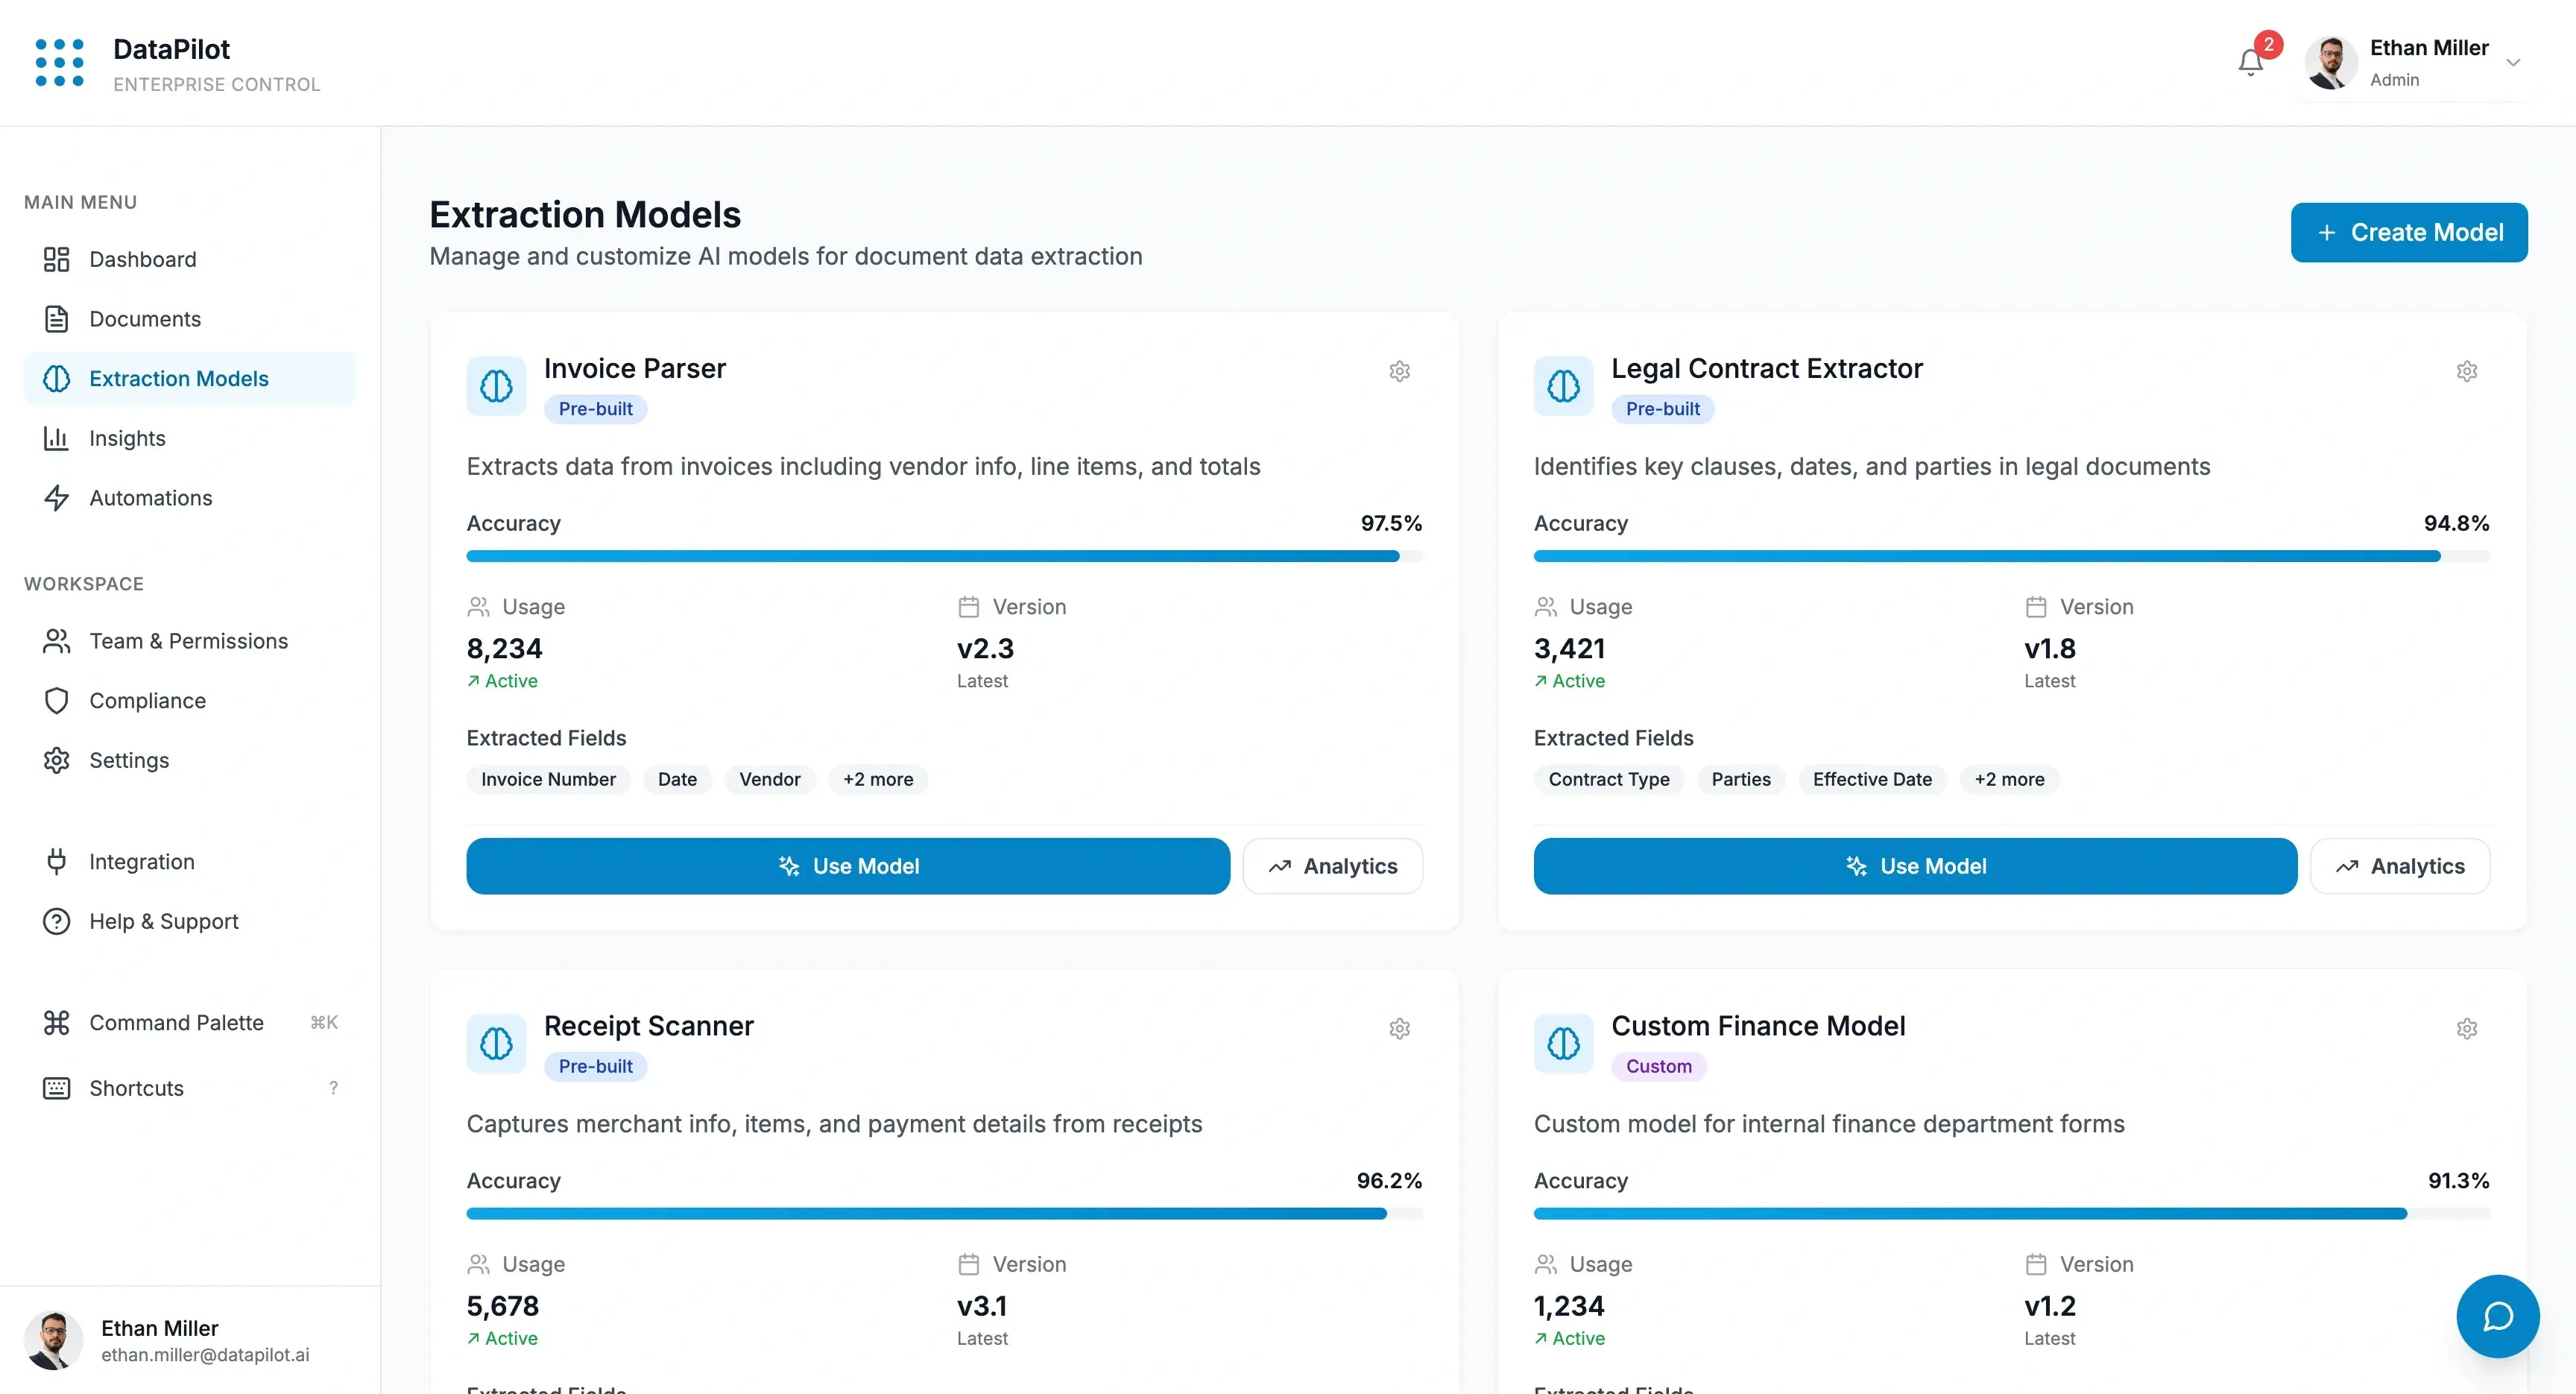
Task: Launch the Command Palette
Action: (x=176, y=1022)
